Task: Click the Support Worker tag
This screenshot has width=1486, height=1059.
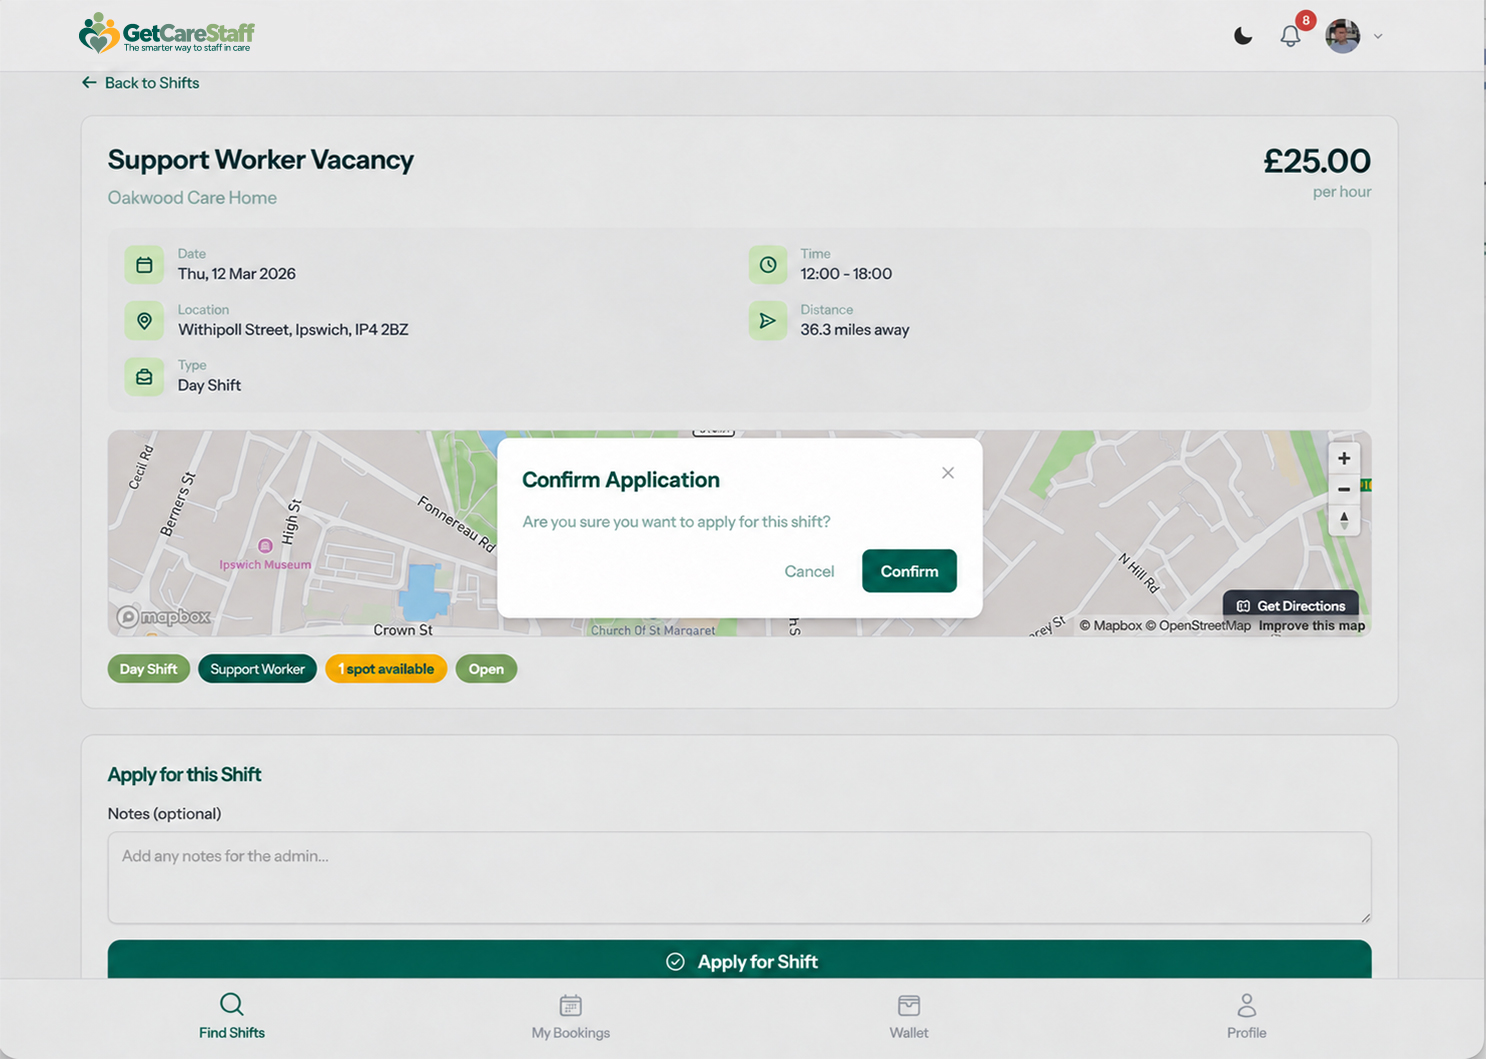Action: pyautogui.click(x=258, y=669)
